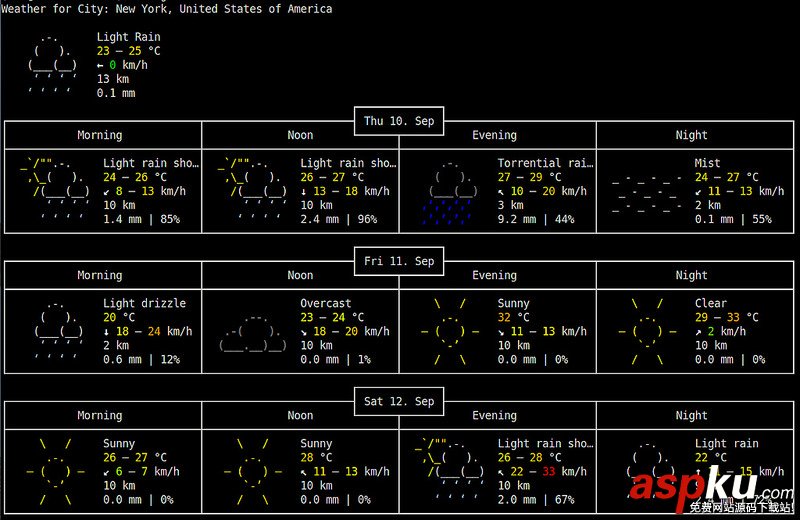Click 2.0 mm | 67% in Sat Evening
800x520 pixels.
click(536, 500)
